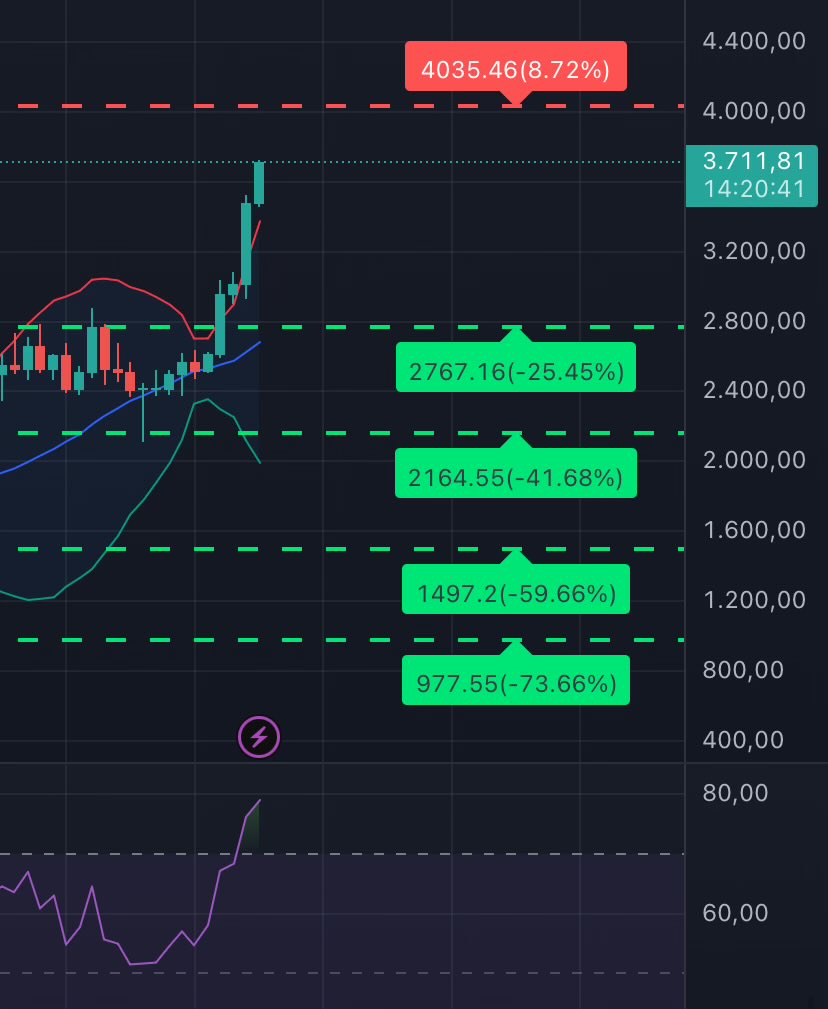Click the 1.600,00 price axis label

(x=754, y=530)
